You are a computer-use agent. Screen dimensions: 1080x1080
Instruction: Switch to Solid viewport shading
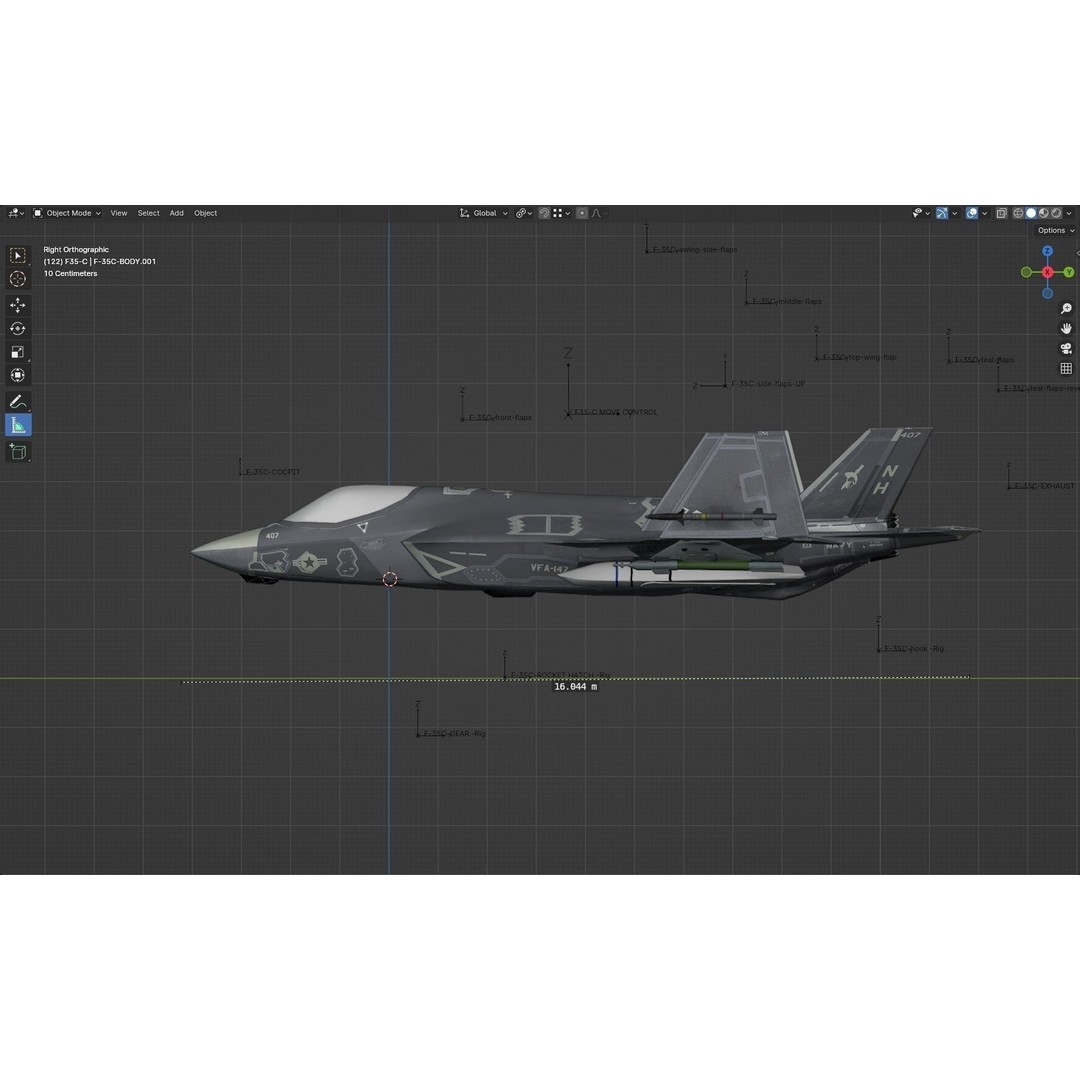1031,214
